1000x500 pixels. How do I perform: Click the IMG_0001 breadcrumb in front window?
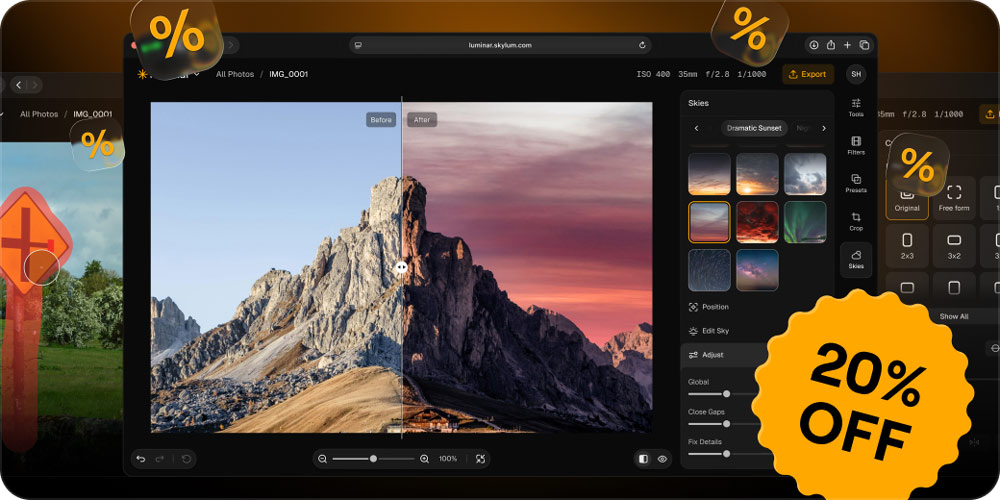click(288, 74)
